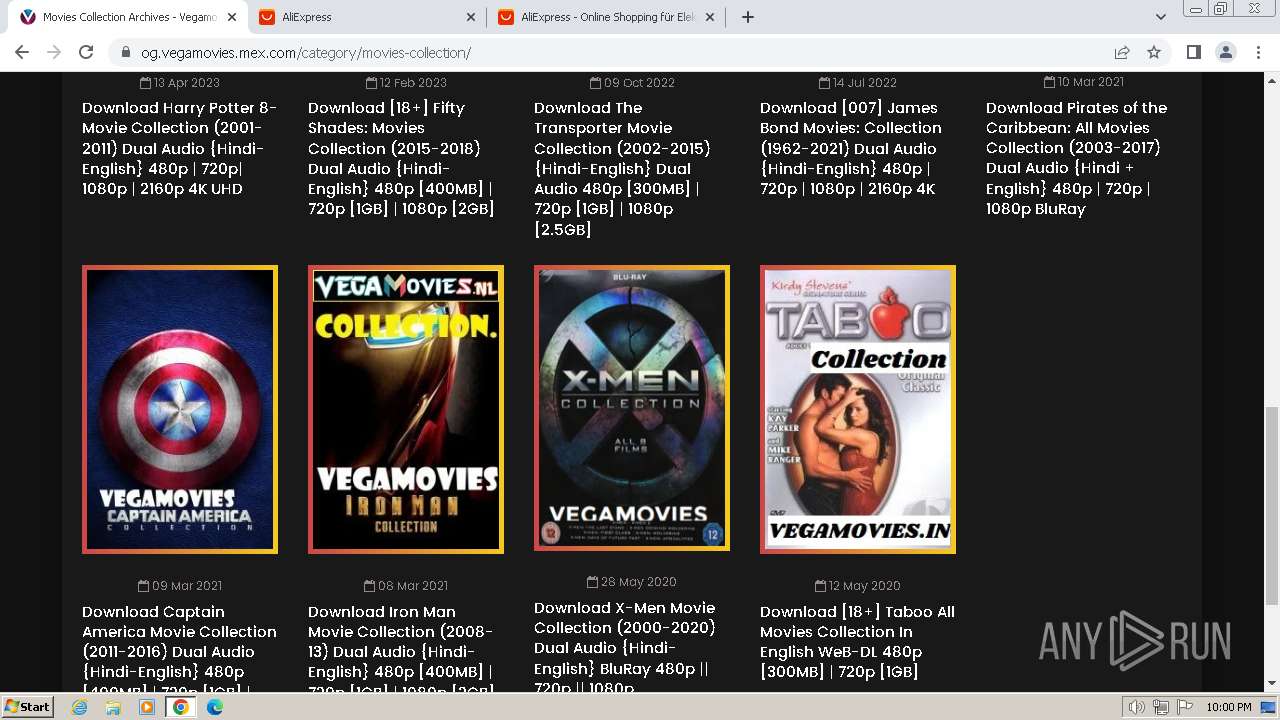The image size is (1280, 720).
Task: Share this page icon in address bar
Action: coord(1122,52)
